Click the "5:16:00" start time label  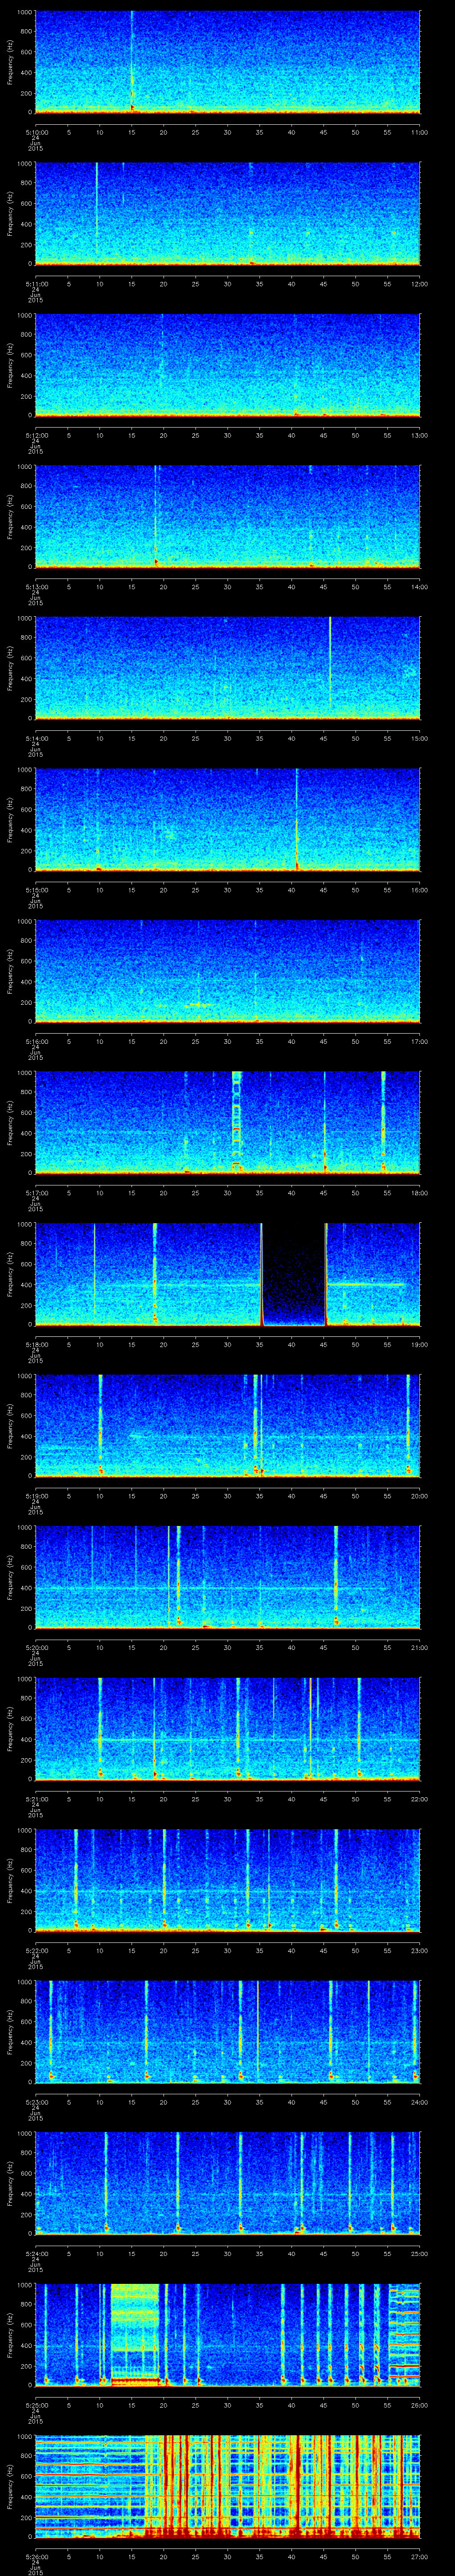(x=36, y=1041)
